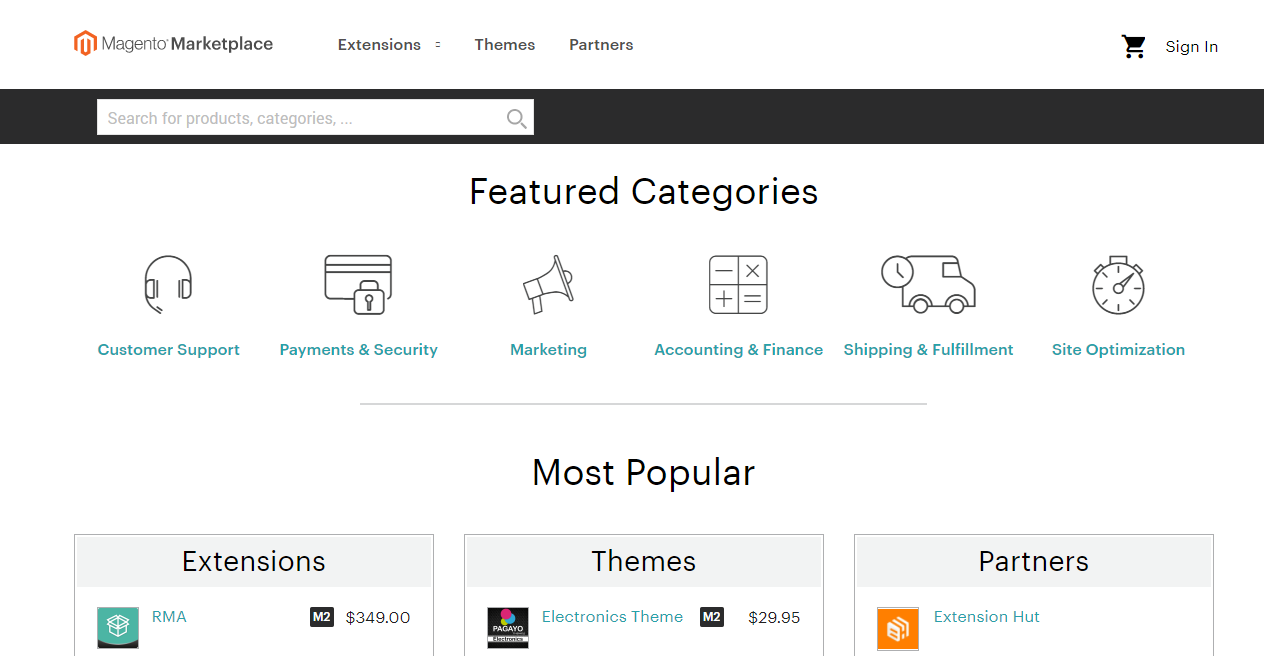Viewport: 1264px width, 656px height.
Task: Open the Extension Hut partner link
Action: 986,617
